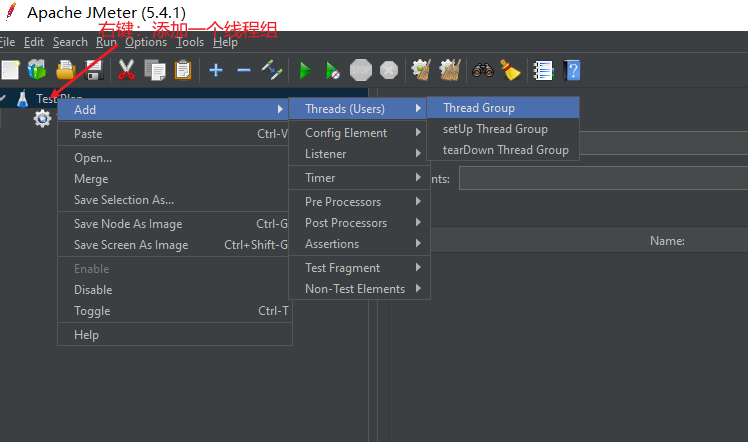Click the Open file folder icon
The width and height of the screenshot is (748, 442).
(x=65, y=70)
